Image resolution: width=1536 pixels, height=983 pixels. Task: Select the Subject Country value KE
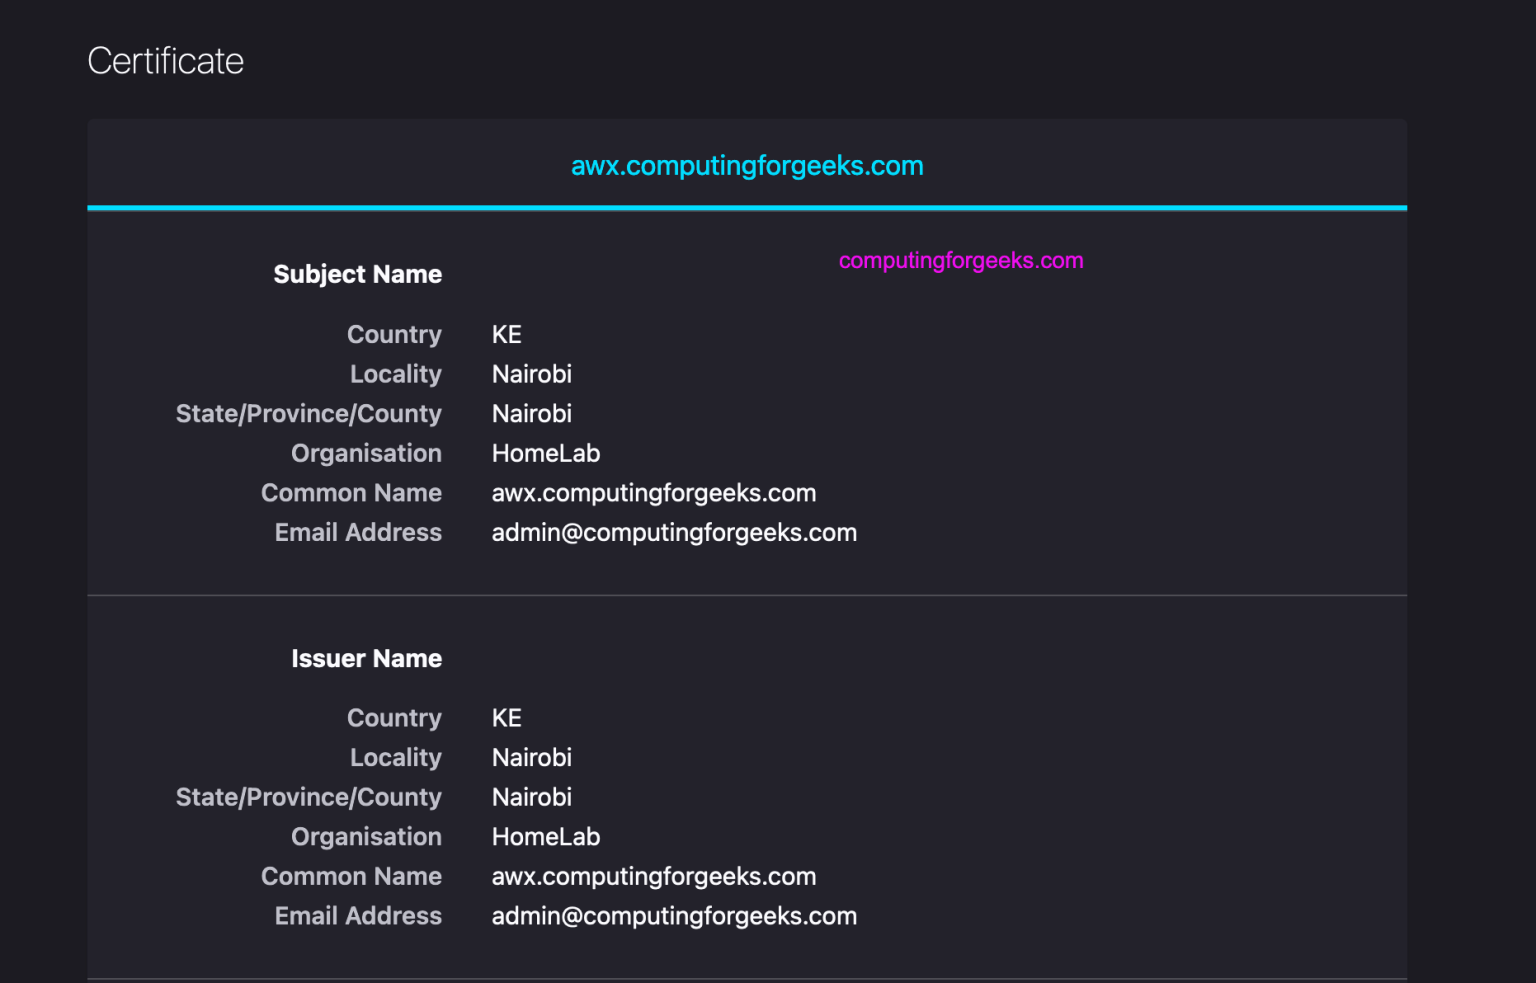[506, 334]
